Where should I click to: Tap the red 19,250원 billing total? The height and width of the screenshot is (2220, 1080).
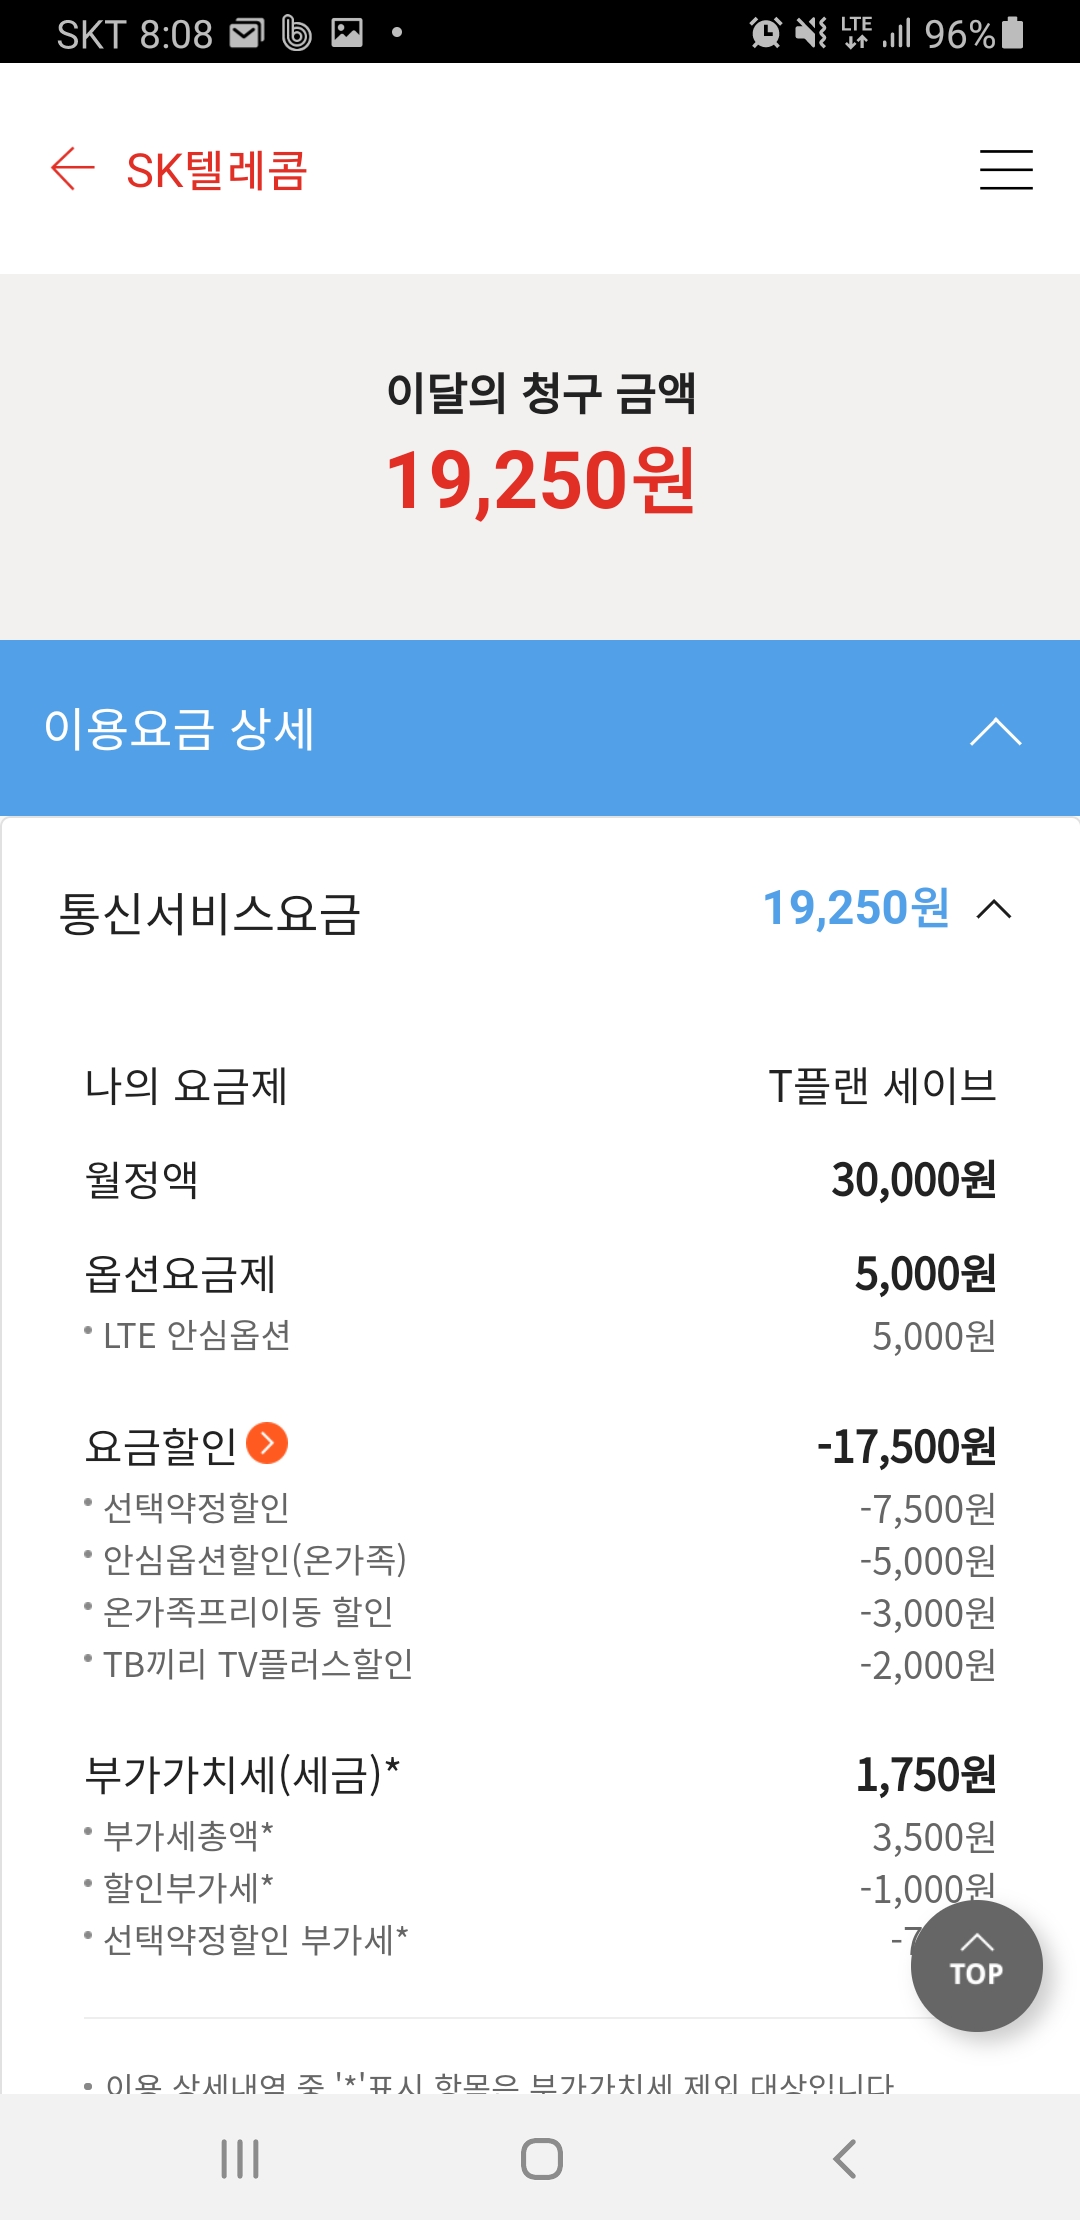(540, 481)
